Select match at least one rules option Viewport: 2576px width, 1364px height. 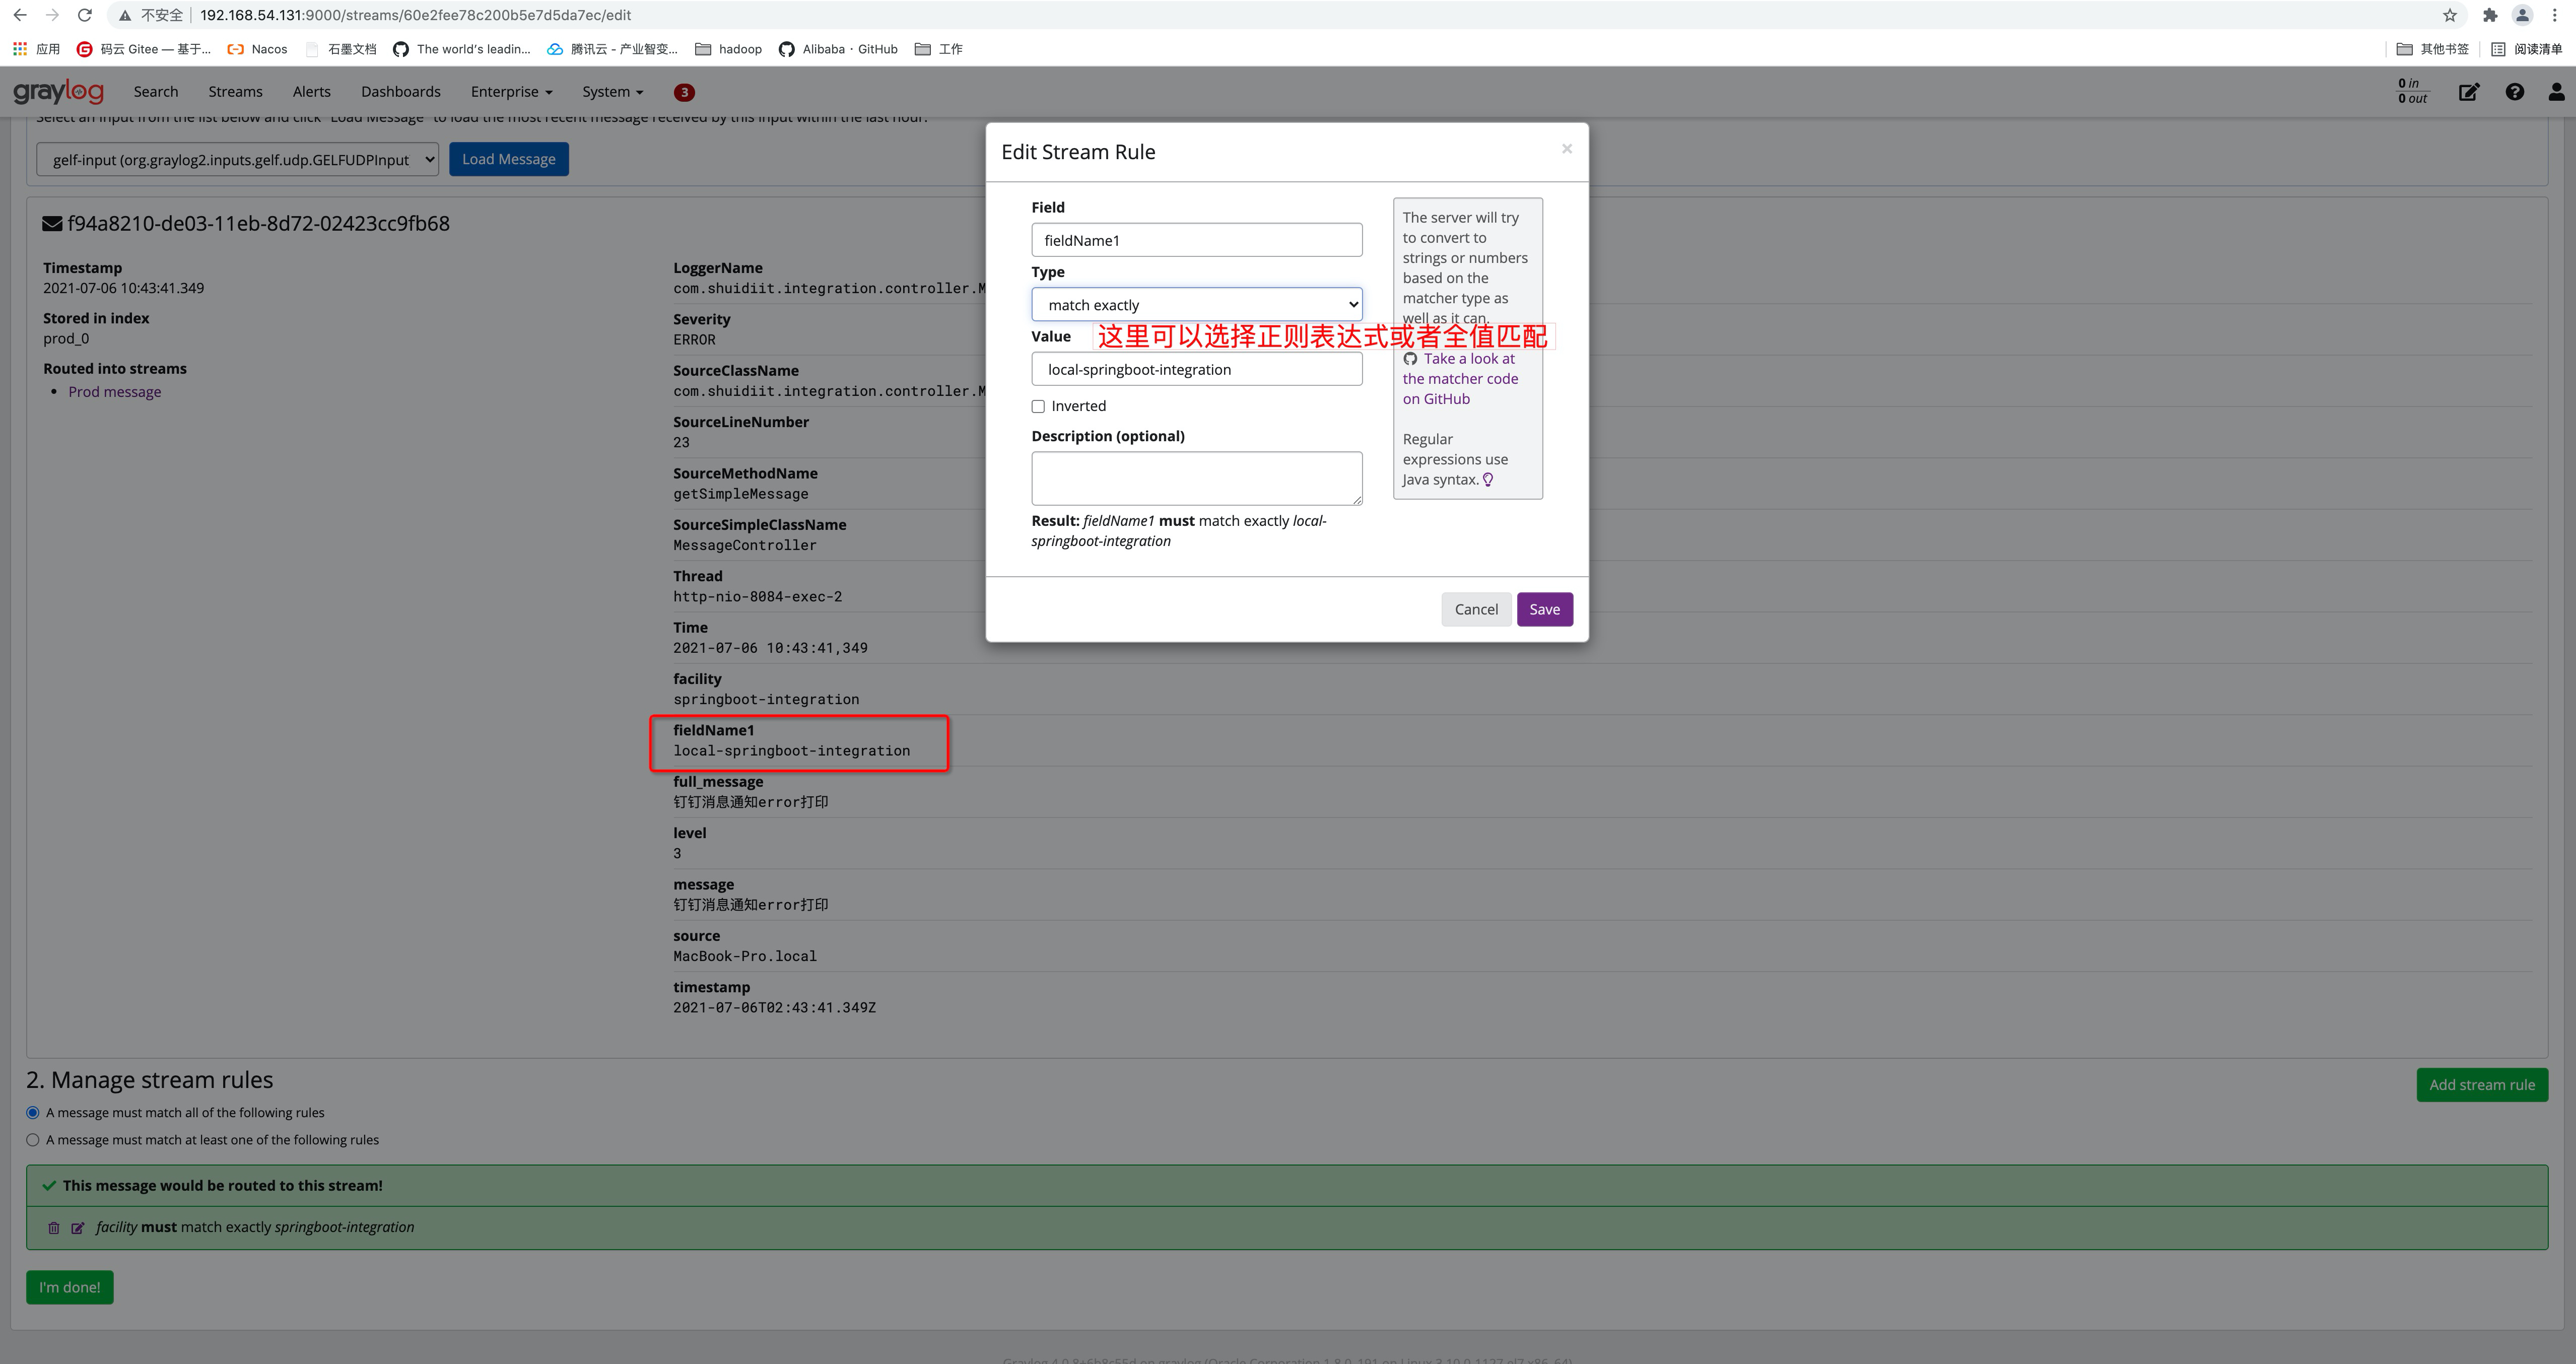tap(32, 1139)
